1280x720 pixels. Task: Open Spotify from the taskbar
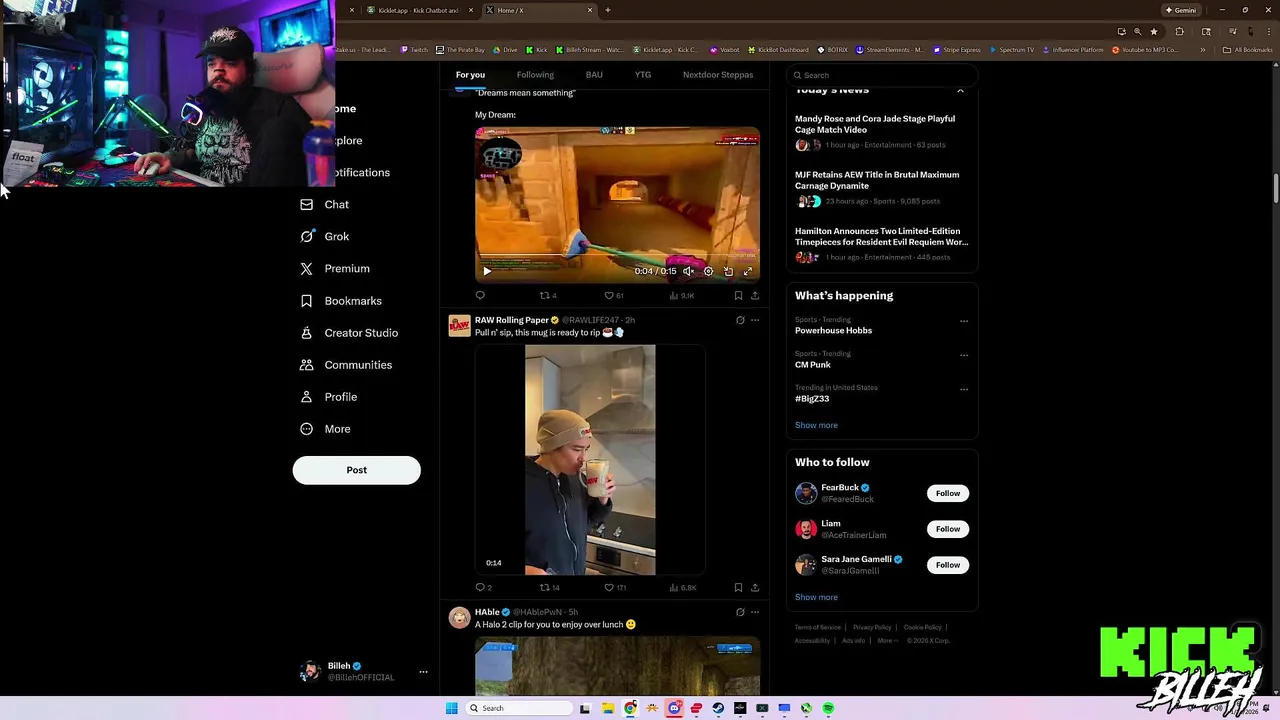coord(828,708)
